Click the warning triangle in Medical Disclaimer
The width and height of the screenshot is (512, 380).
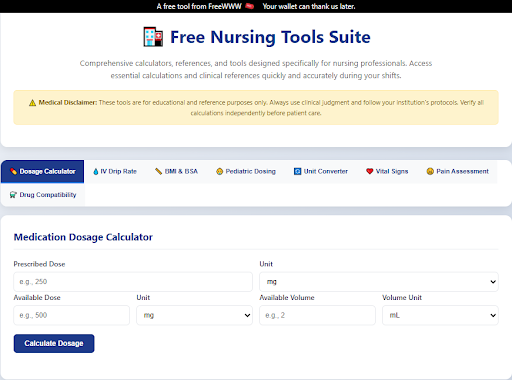pos(32,103)
